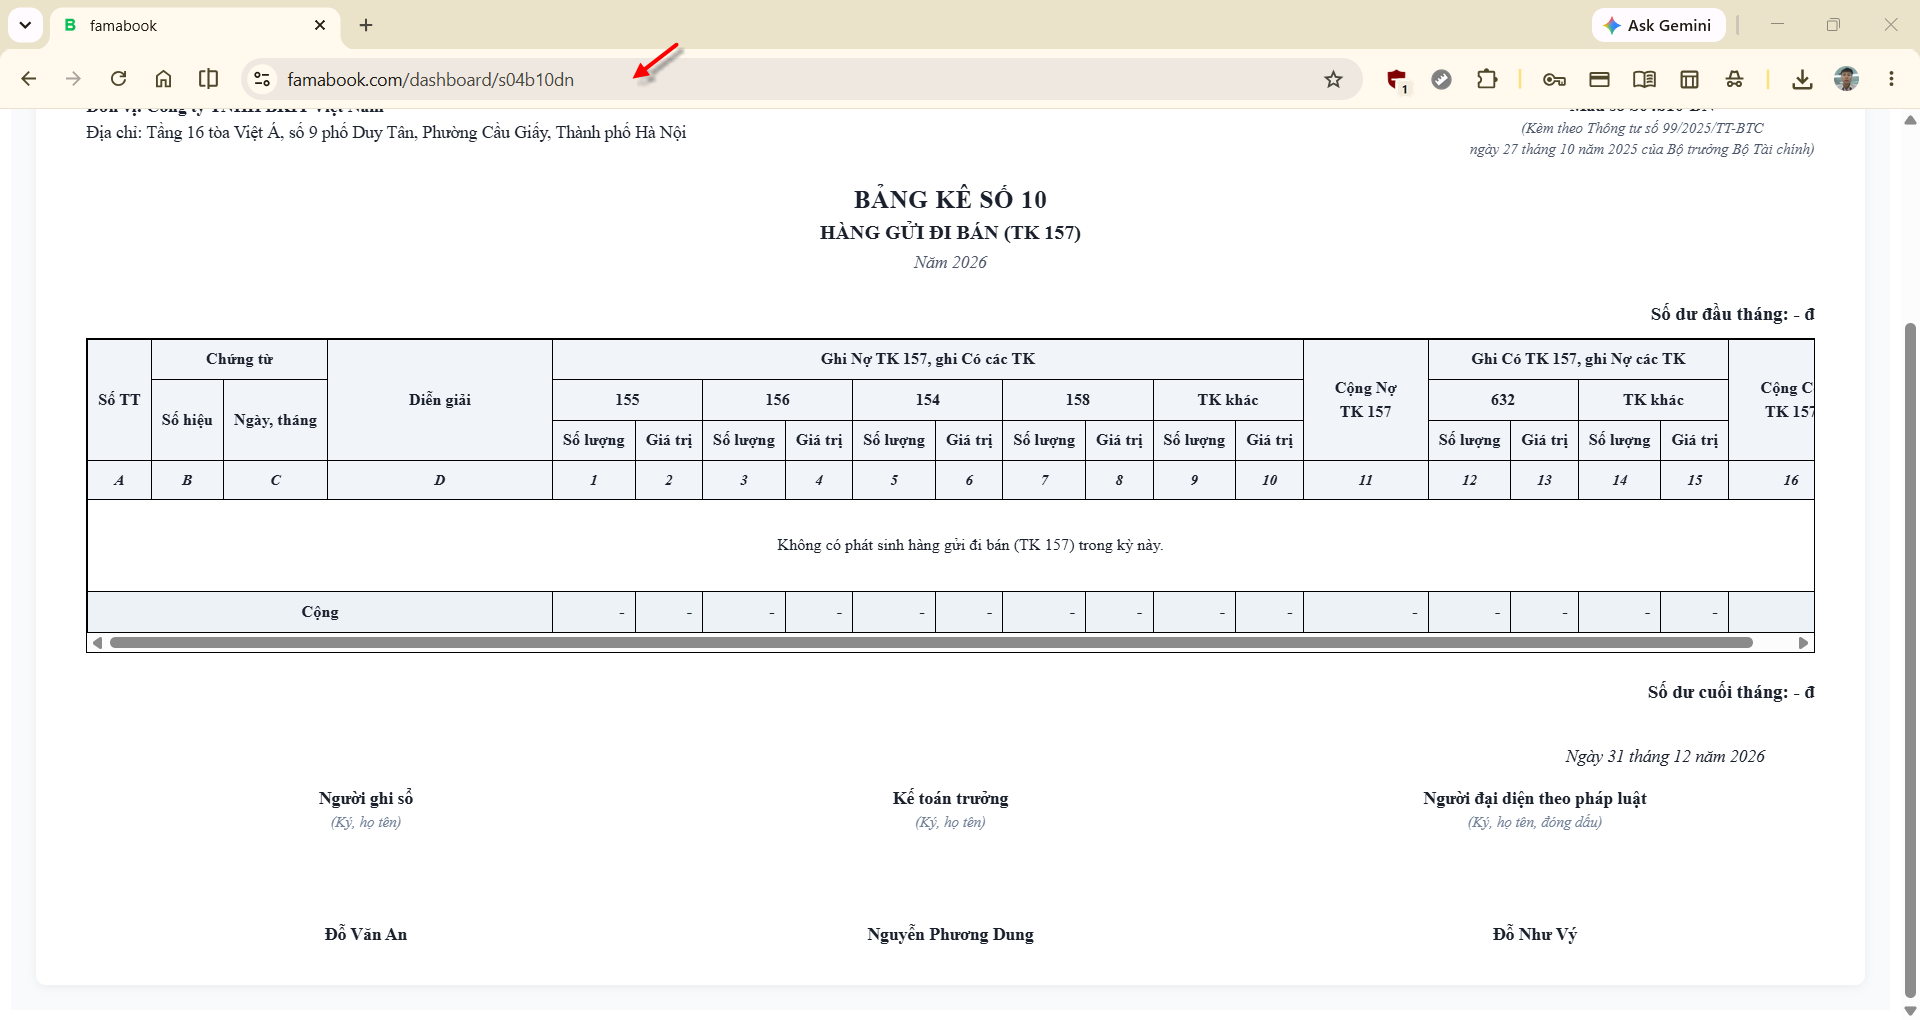Click the table's left scroll arrow
This screenshot has width=1920, height=1020.
click(97, 643)
